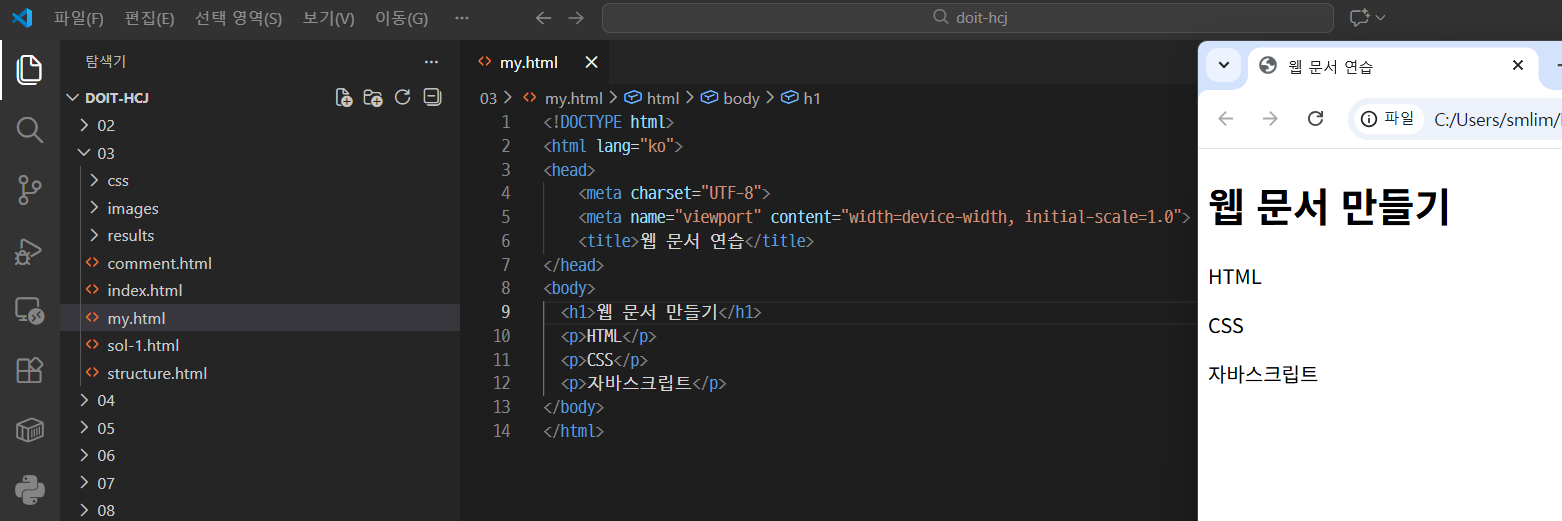The height and width of the screenshot is (521, 1562).
Task: Click 03 in the breadcrumb
Action: (x=488, y=98)
